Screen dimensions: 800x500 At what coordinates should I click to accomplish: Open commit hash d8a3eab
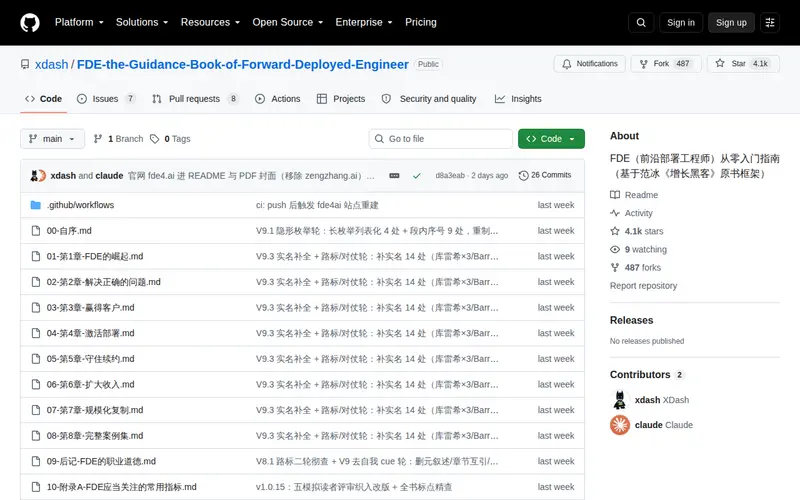point(450,176)
